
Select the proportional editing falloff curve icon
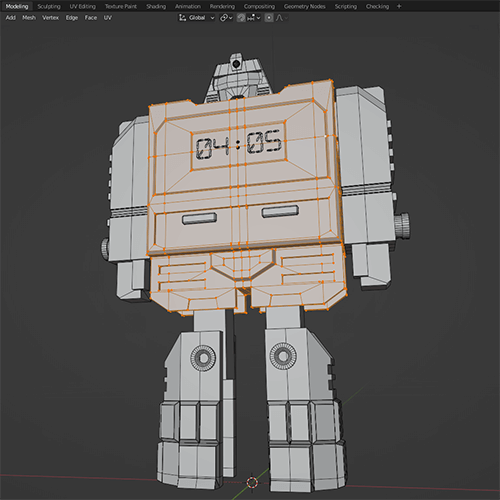coord(281,18)
